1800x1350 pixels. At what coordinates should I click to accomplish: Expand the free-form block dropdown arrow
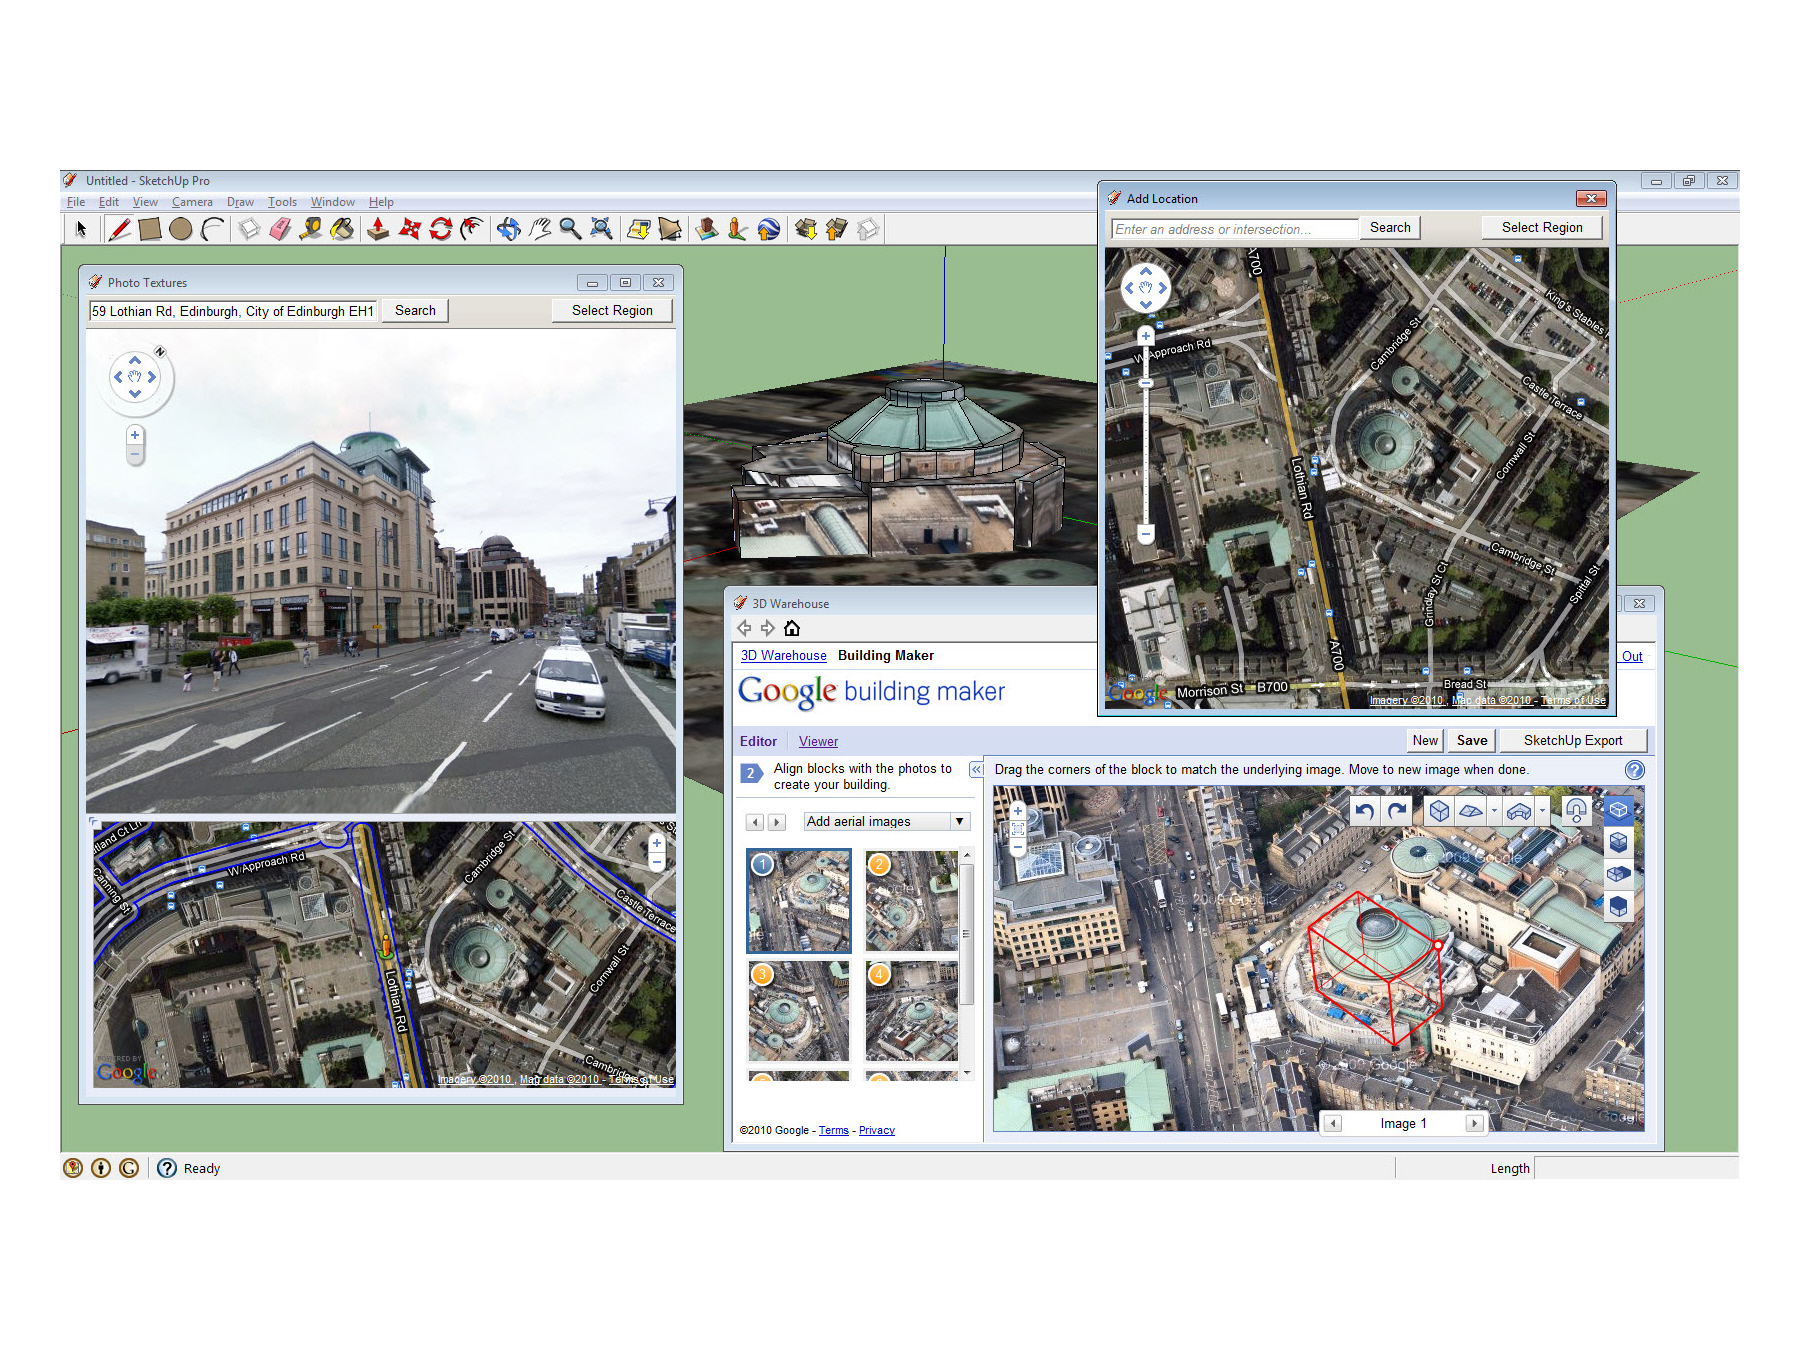click(x=1542, y=811)
